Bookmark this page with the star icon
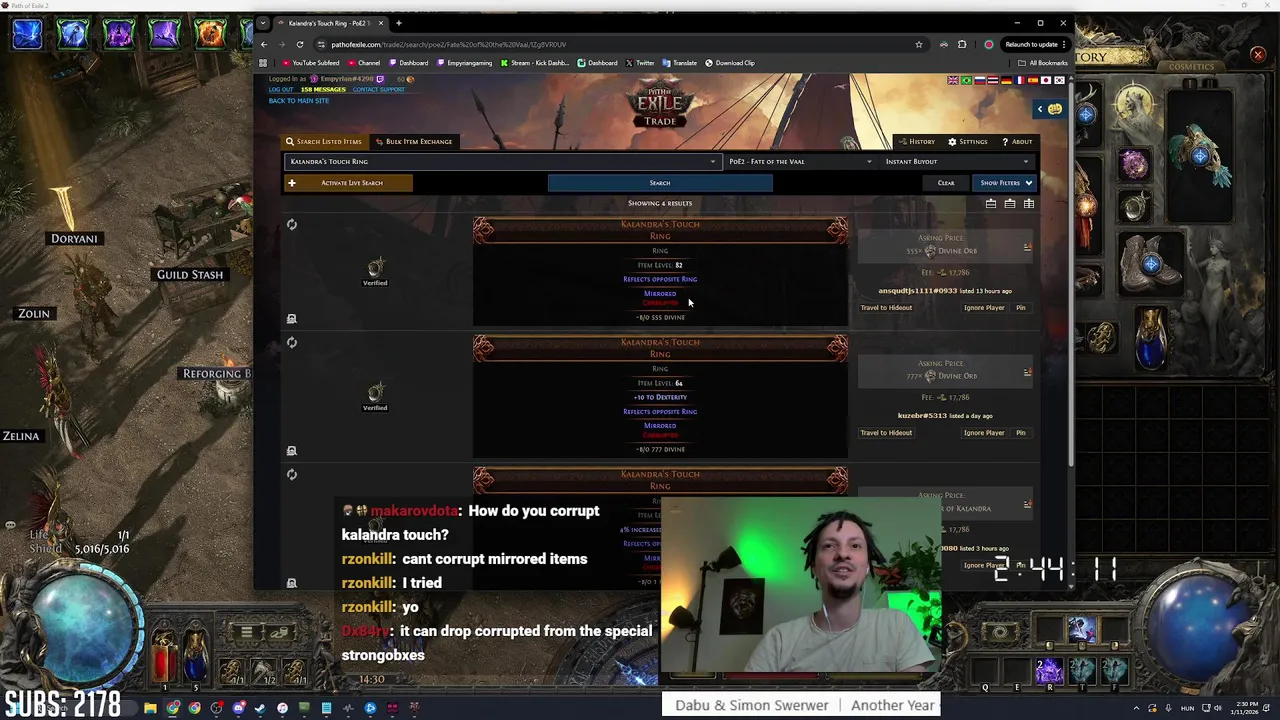1280x720 pixels. coord(918,44)
